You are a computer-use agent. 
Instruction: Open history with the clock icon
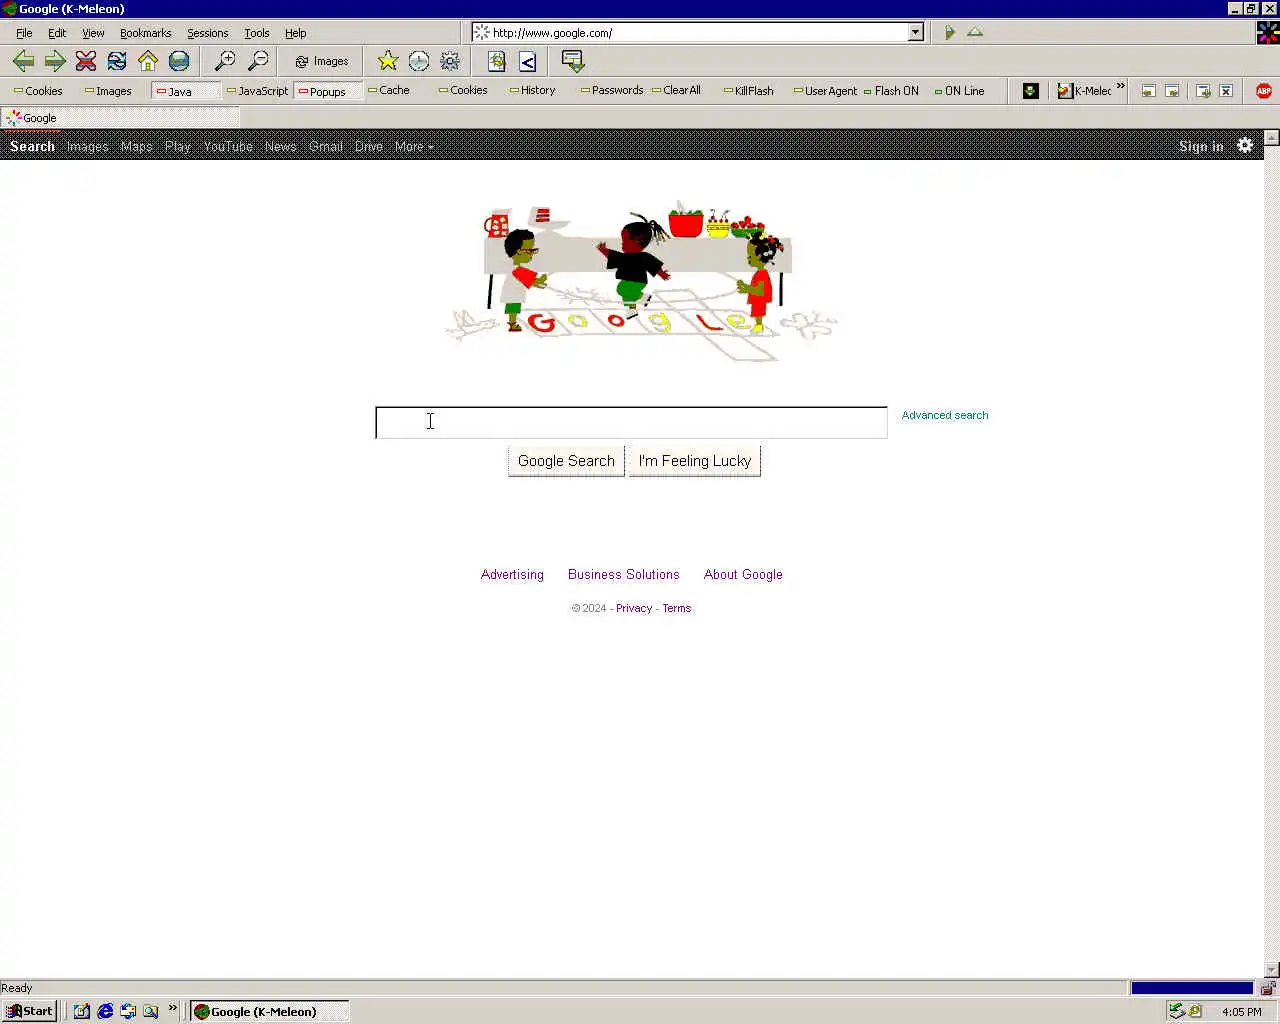[419, 61]
